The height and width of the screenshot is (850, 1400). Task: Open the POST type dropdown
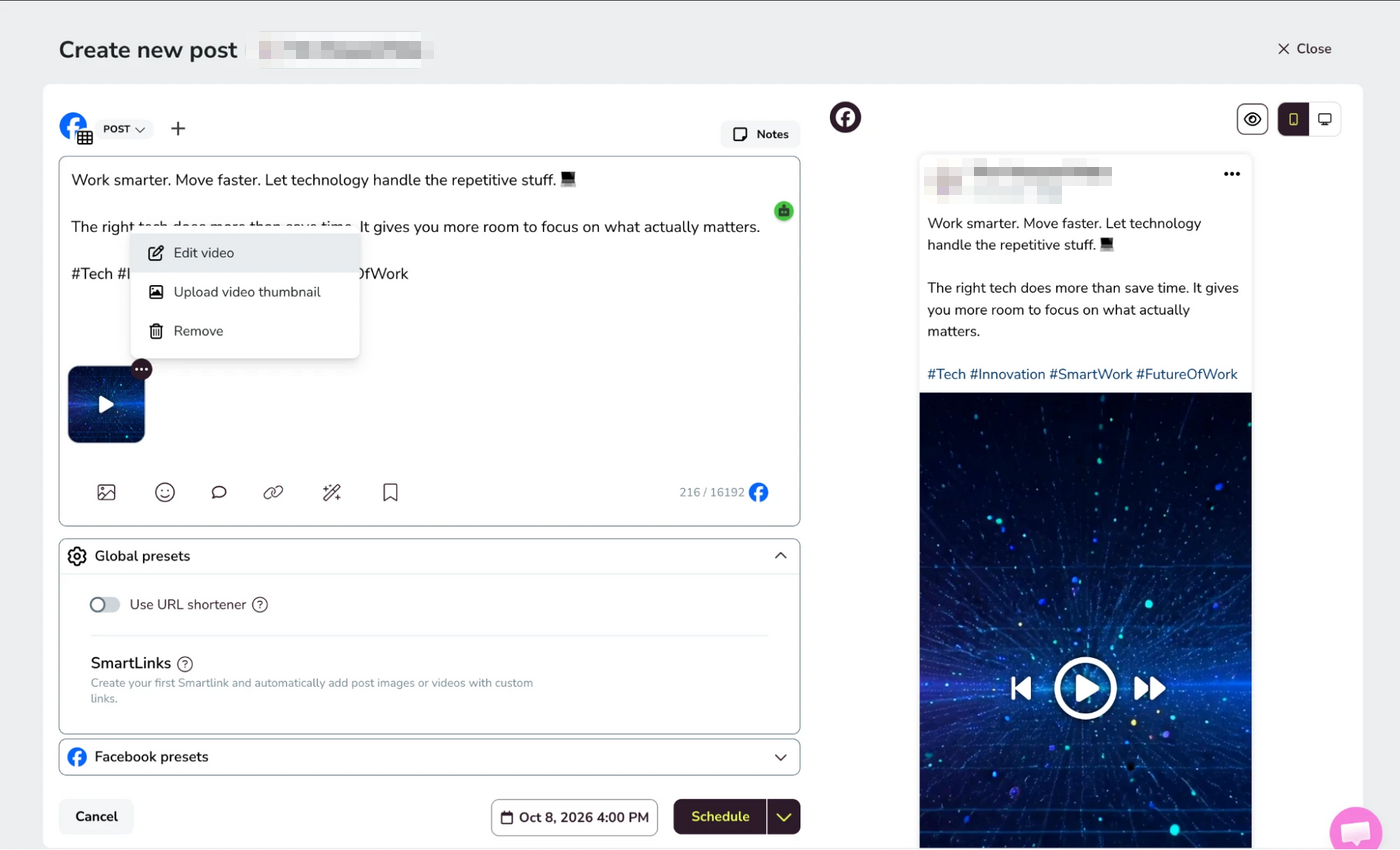125,129
